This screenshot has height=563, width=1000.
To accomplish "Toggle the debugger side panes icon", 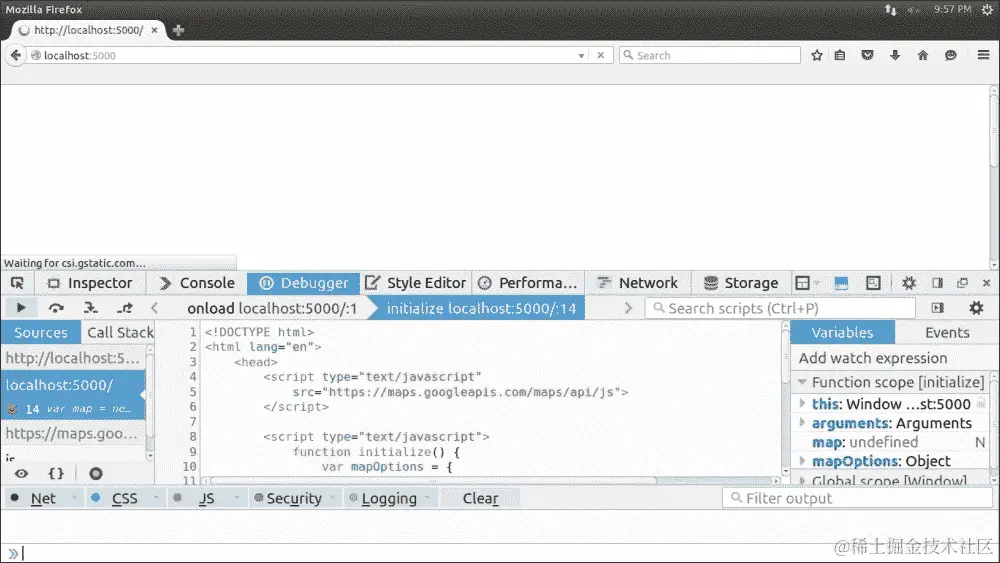I will tap(937, 308).
